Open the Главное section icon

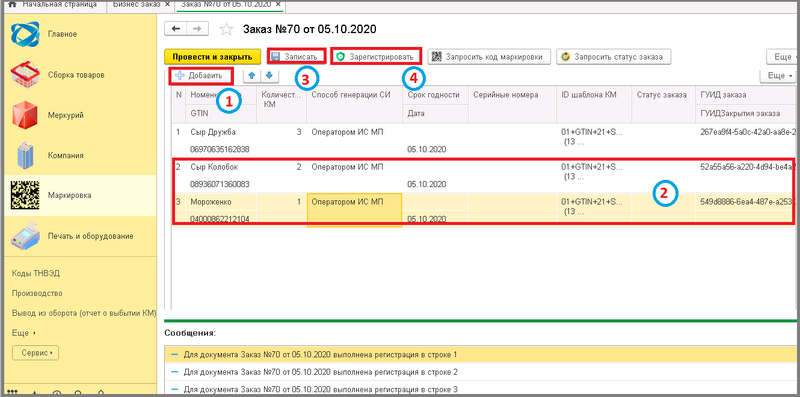click(x=24, y=34)
